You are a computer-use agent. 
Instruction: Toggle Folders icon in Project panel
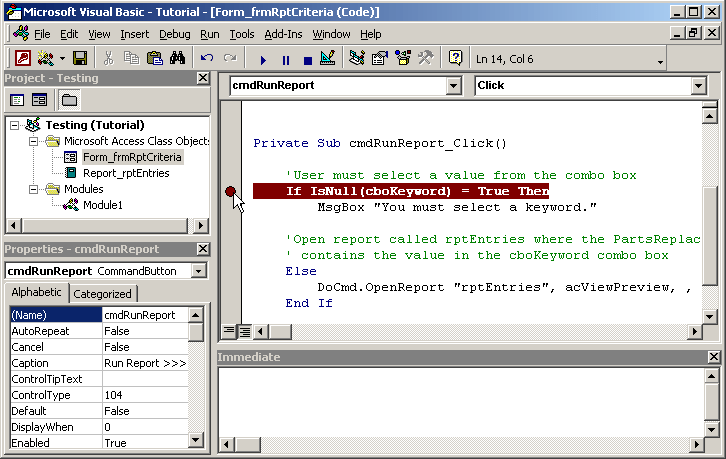pos(69,100)
